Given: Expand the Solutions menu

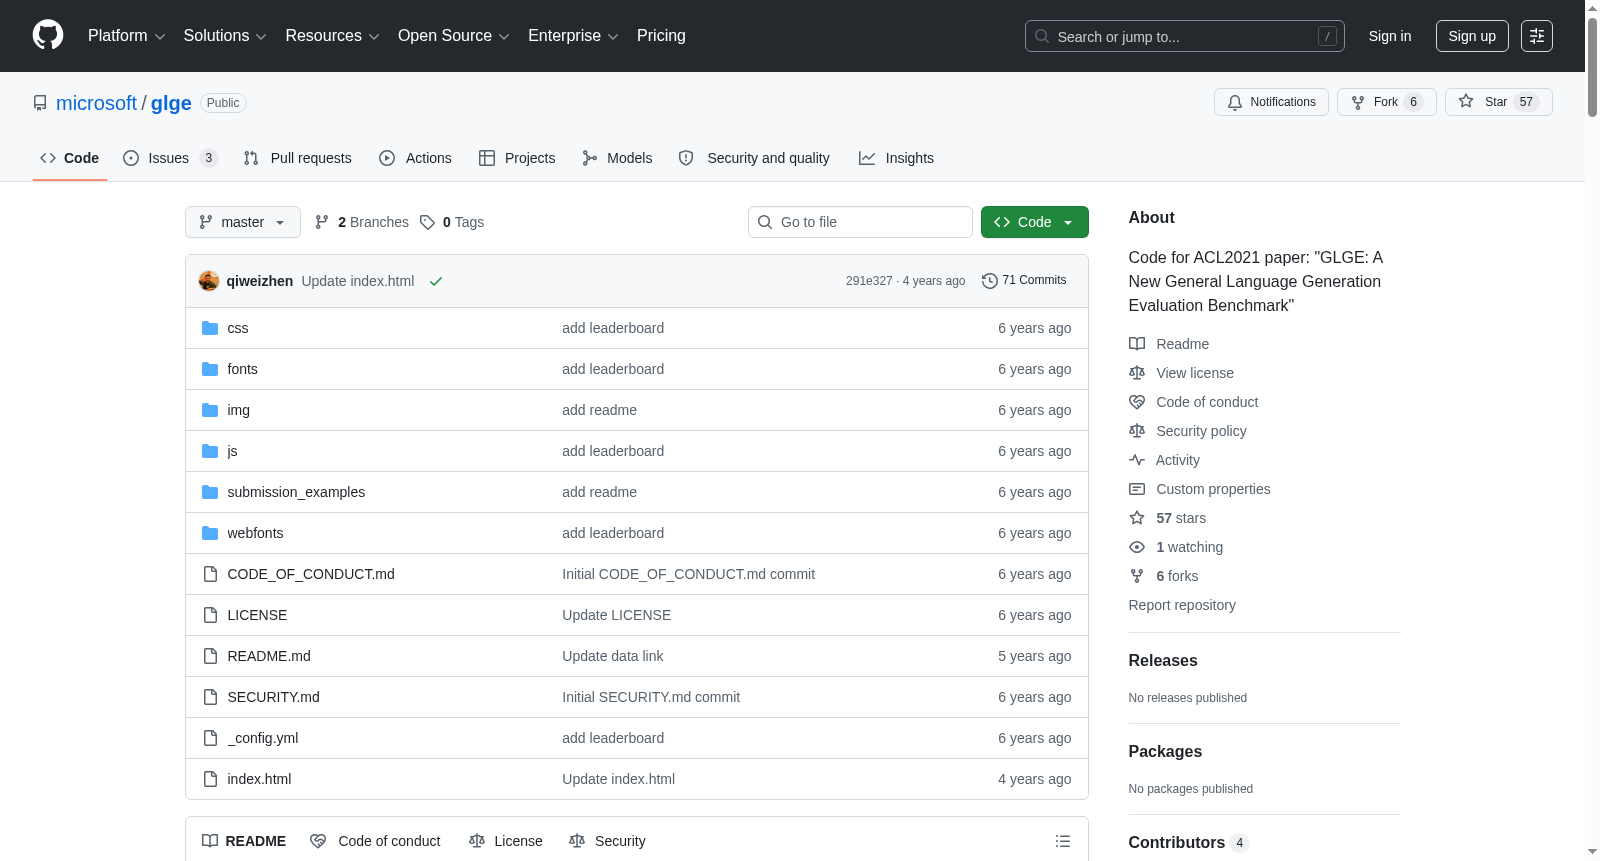Looking at the screenshot, I should point(225,36).
